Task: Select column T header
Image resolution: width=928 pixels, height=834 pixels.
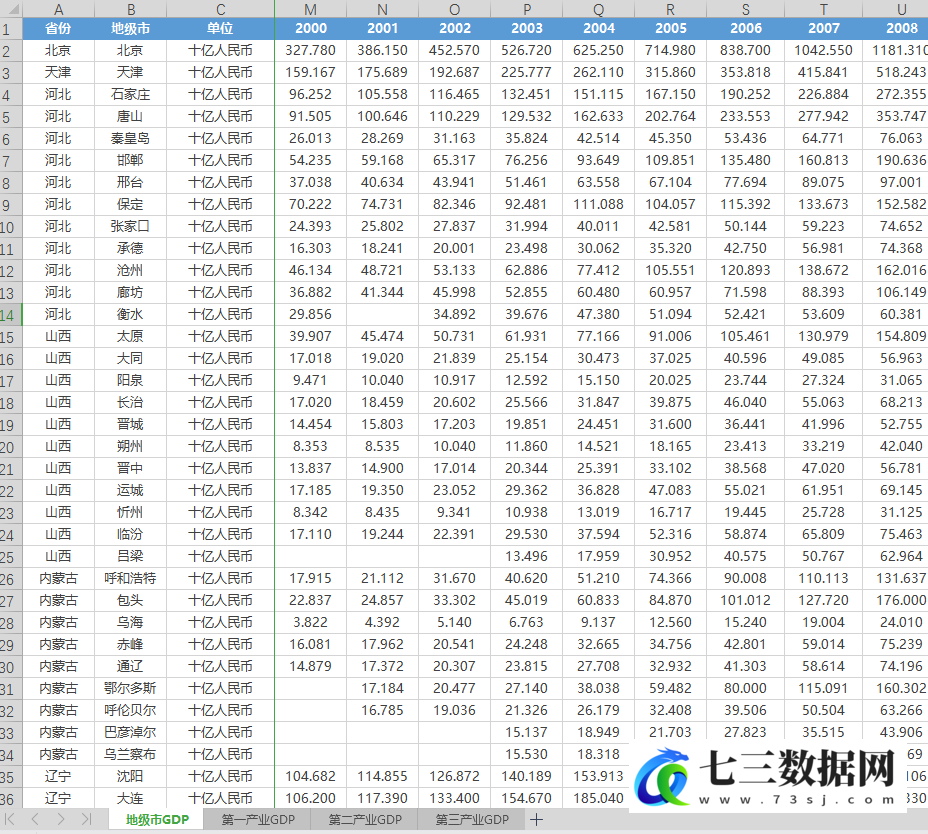Action: (823, 9)
